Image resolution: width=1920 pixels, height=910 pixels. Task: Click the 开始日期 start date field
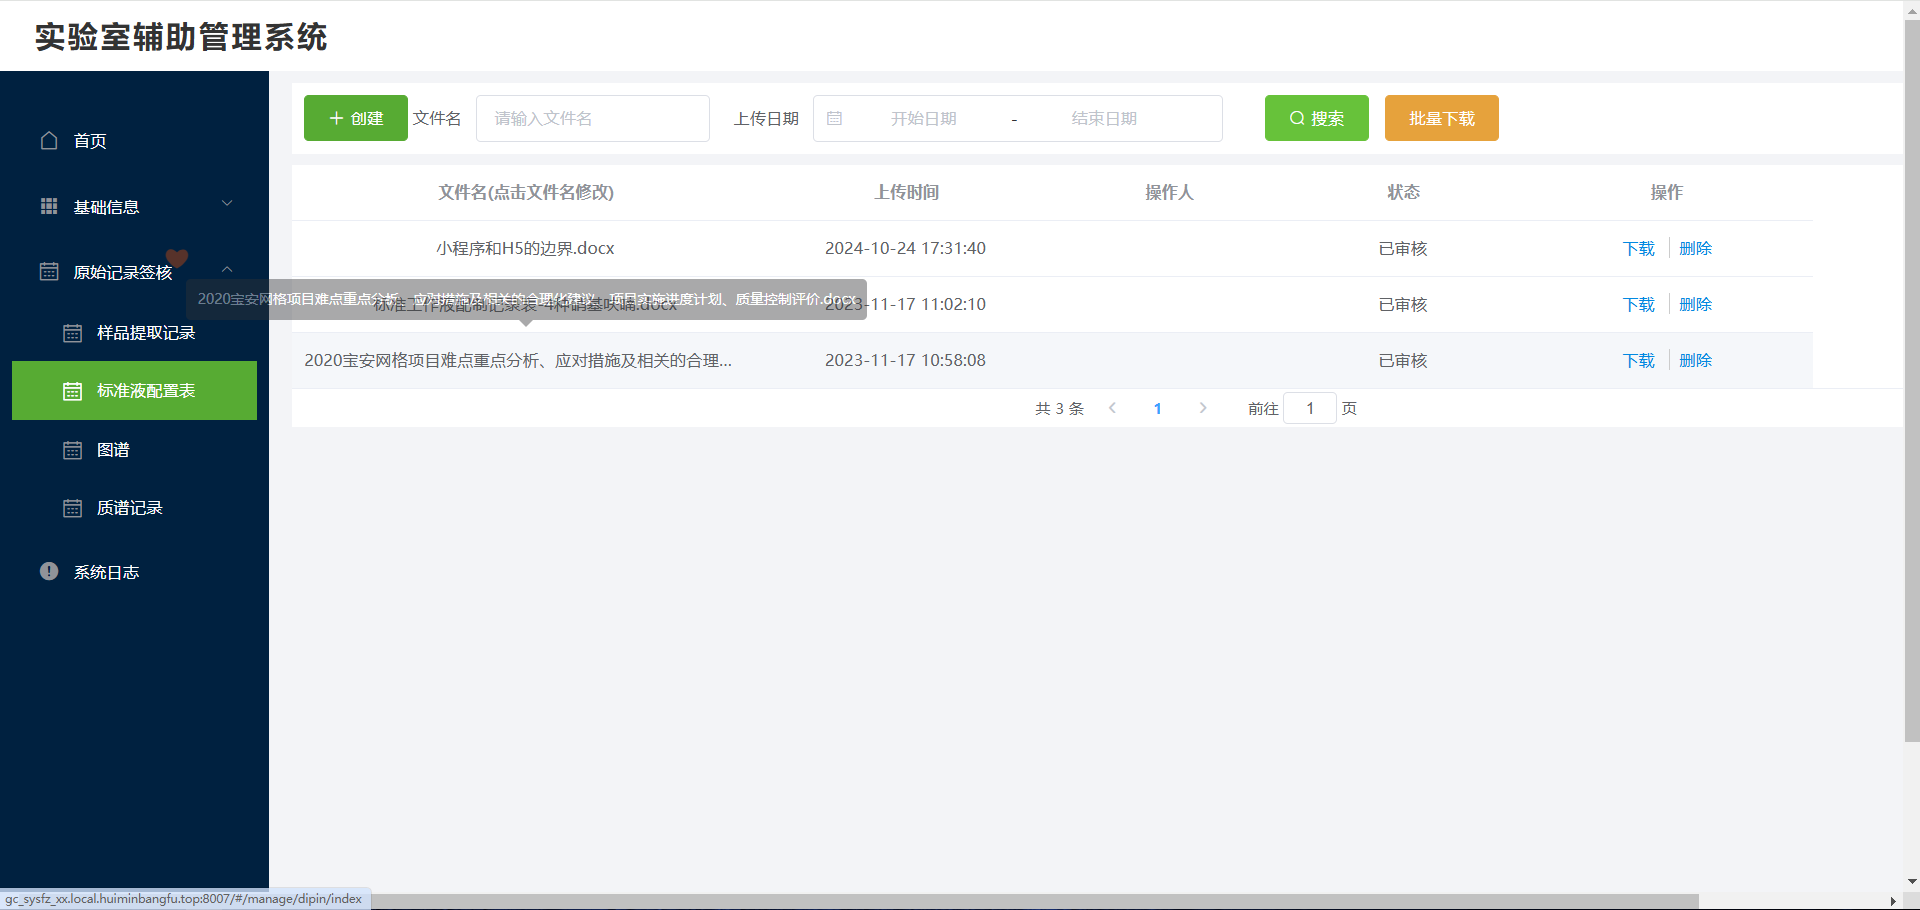point(923,118)
